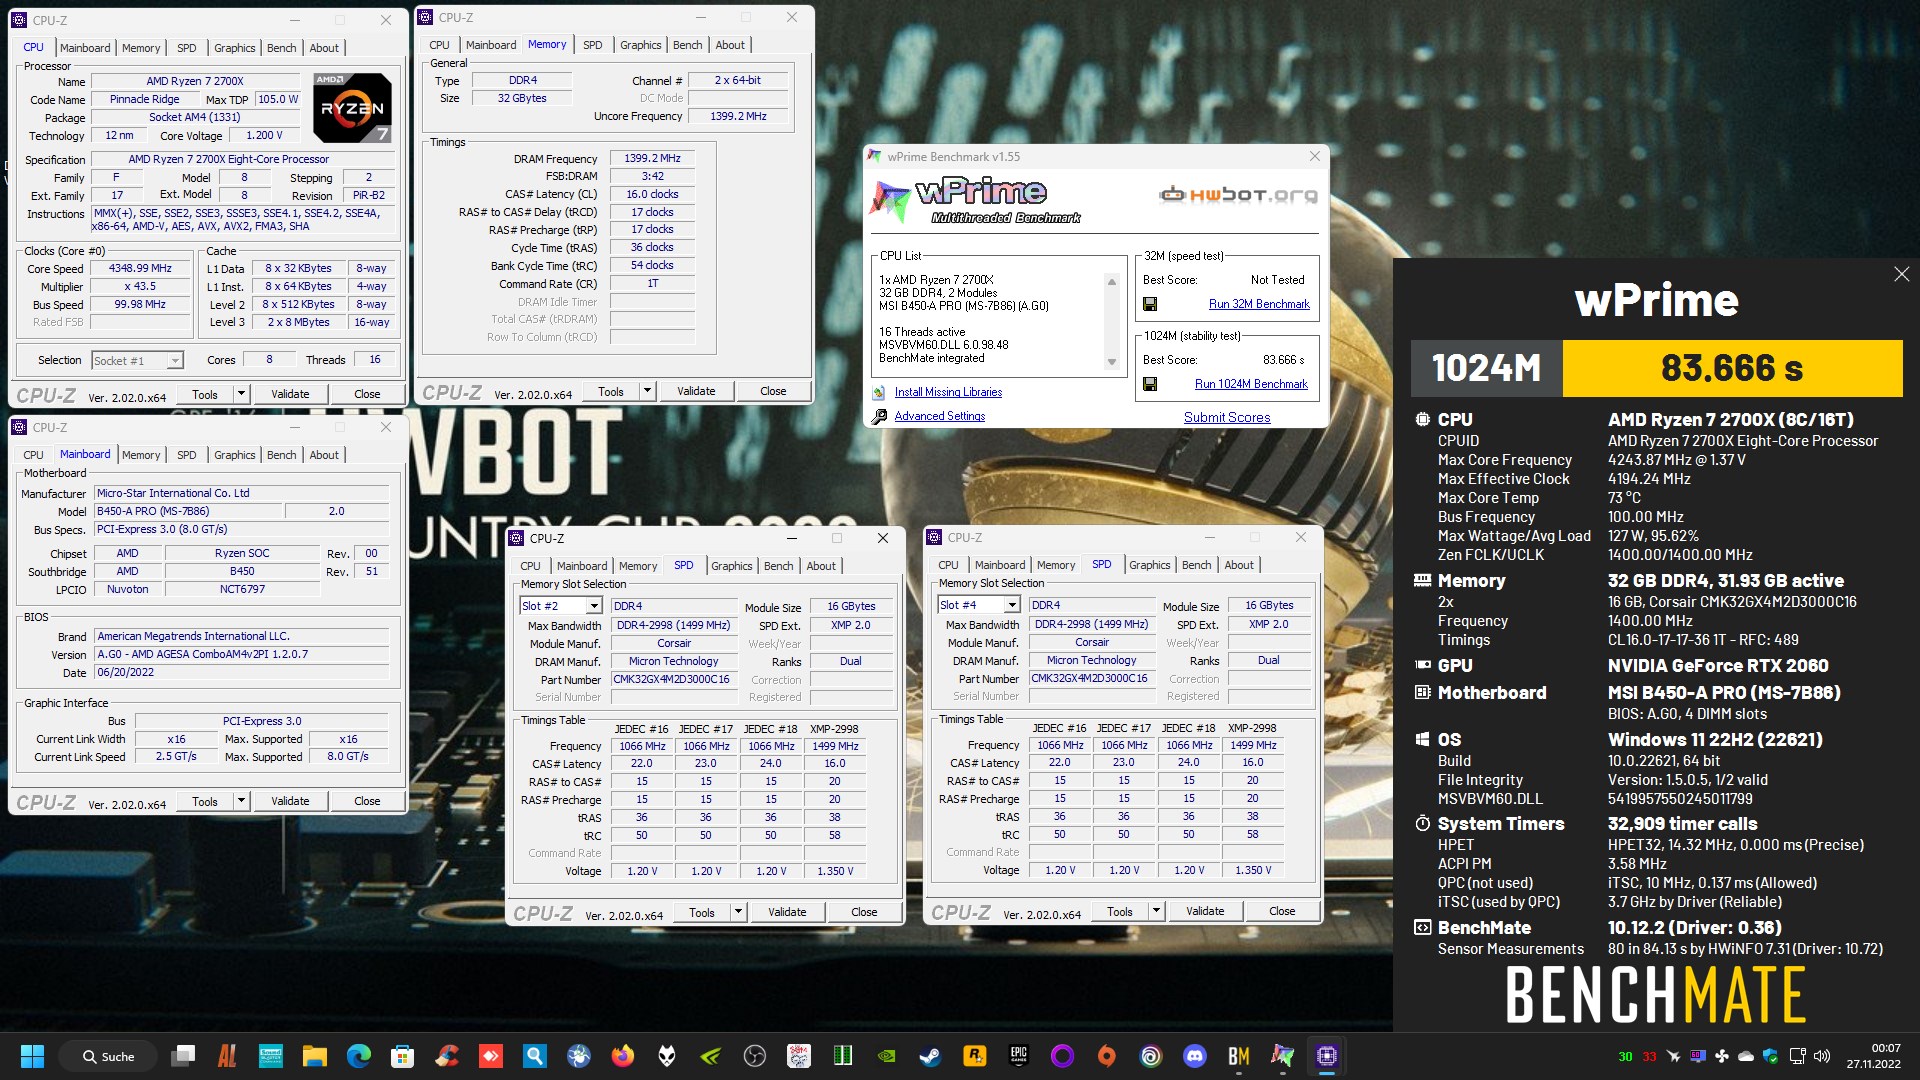Open OBS Studio from the taskbar
The width and height of the screenshot is (1920, 1080).
click(755, 1056)
